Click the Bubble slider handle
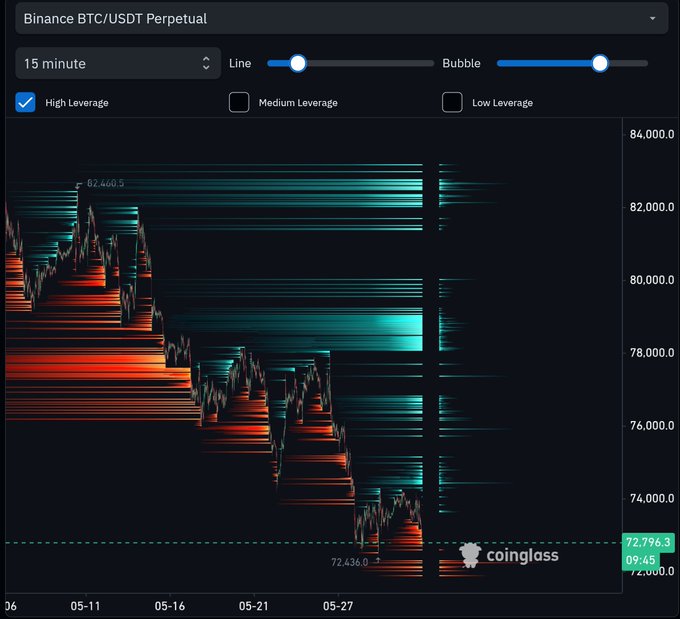This screenshot has width=680, height=619. [600, 63]
